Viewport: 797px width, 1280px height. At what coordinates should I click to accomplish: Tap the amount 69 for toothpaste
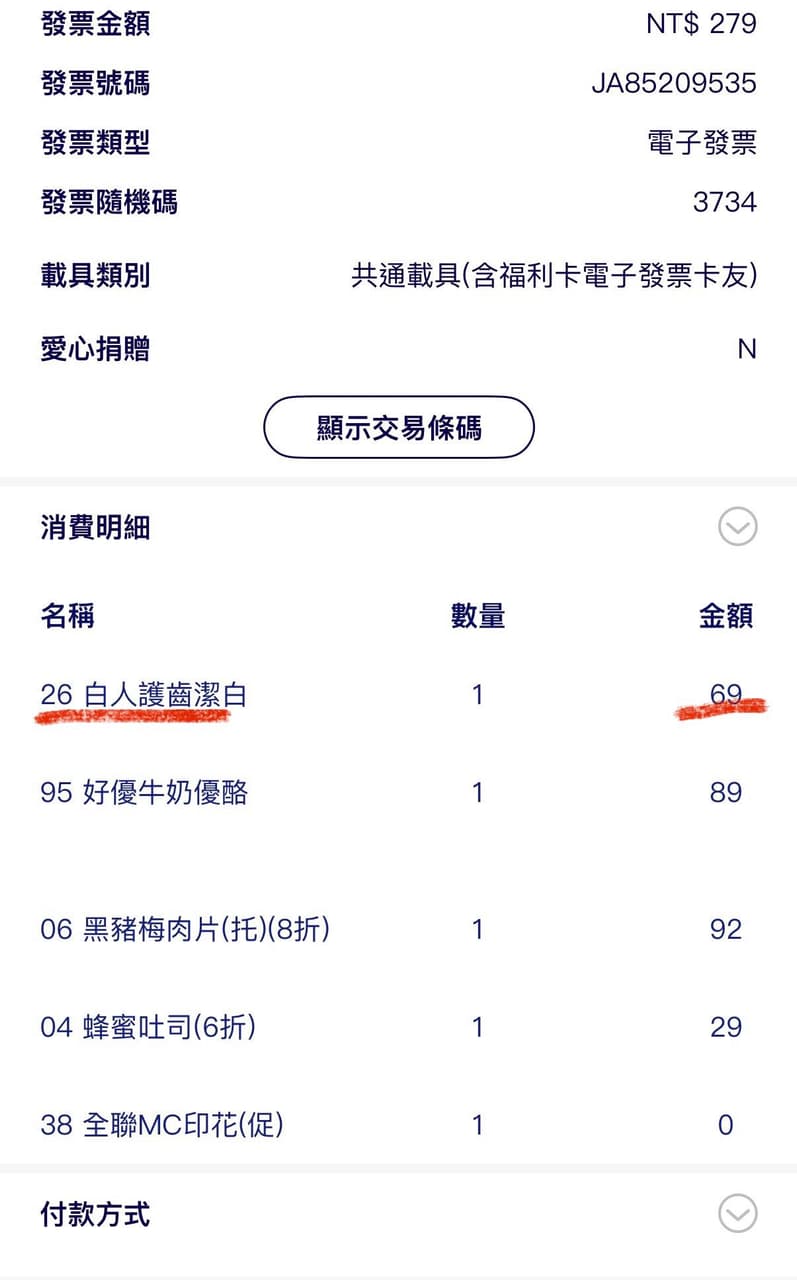tap(726, 694)
